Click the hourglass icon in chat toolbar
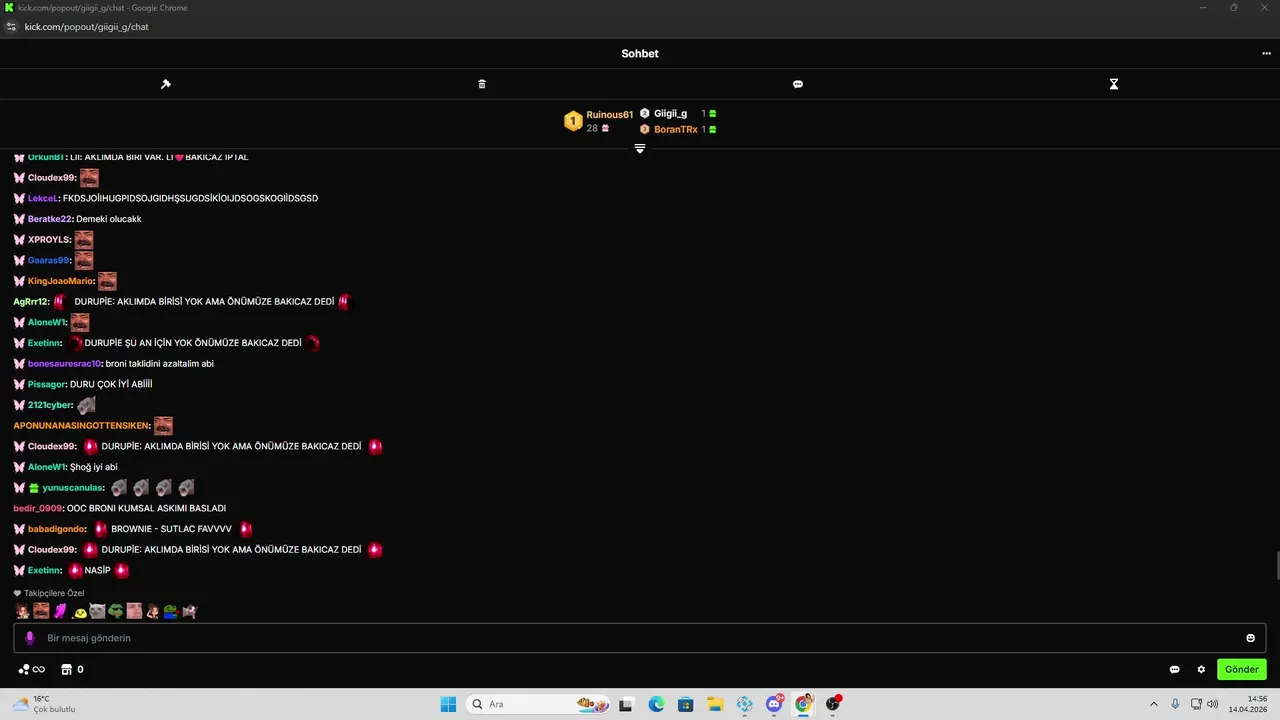The image size is (1280, 720). [x=1114, y=84]
